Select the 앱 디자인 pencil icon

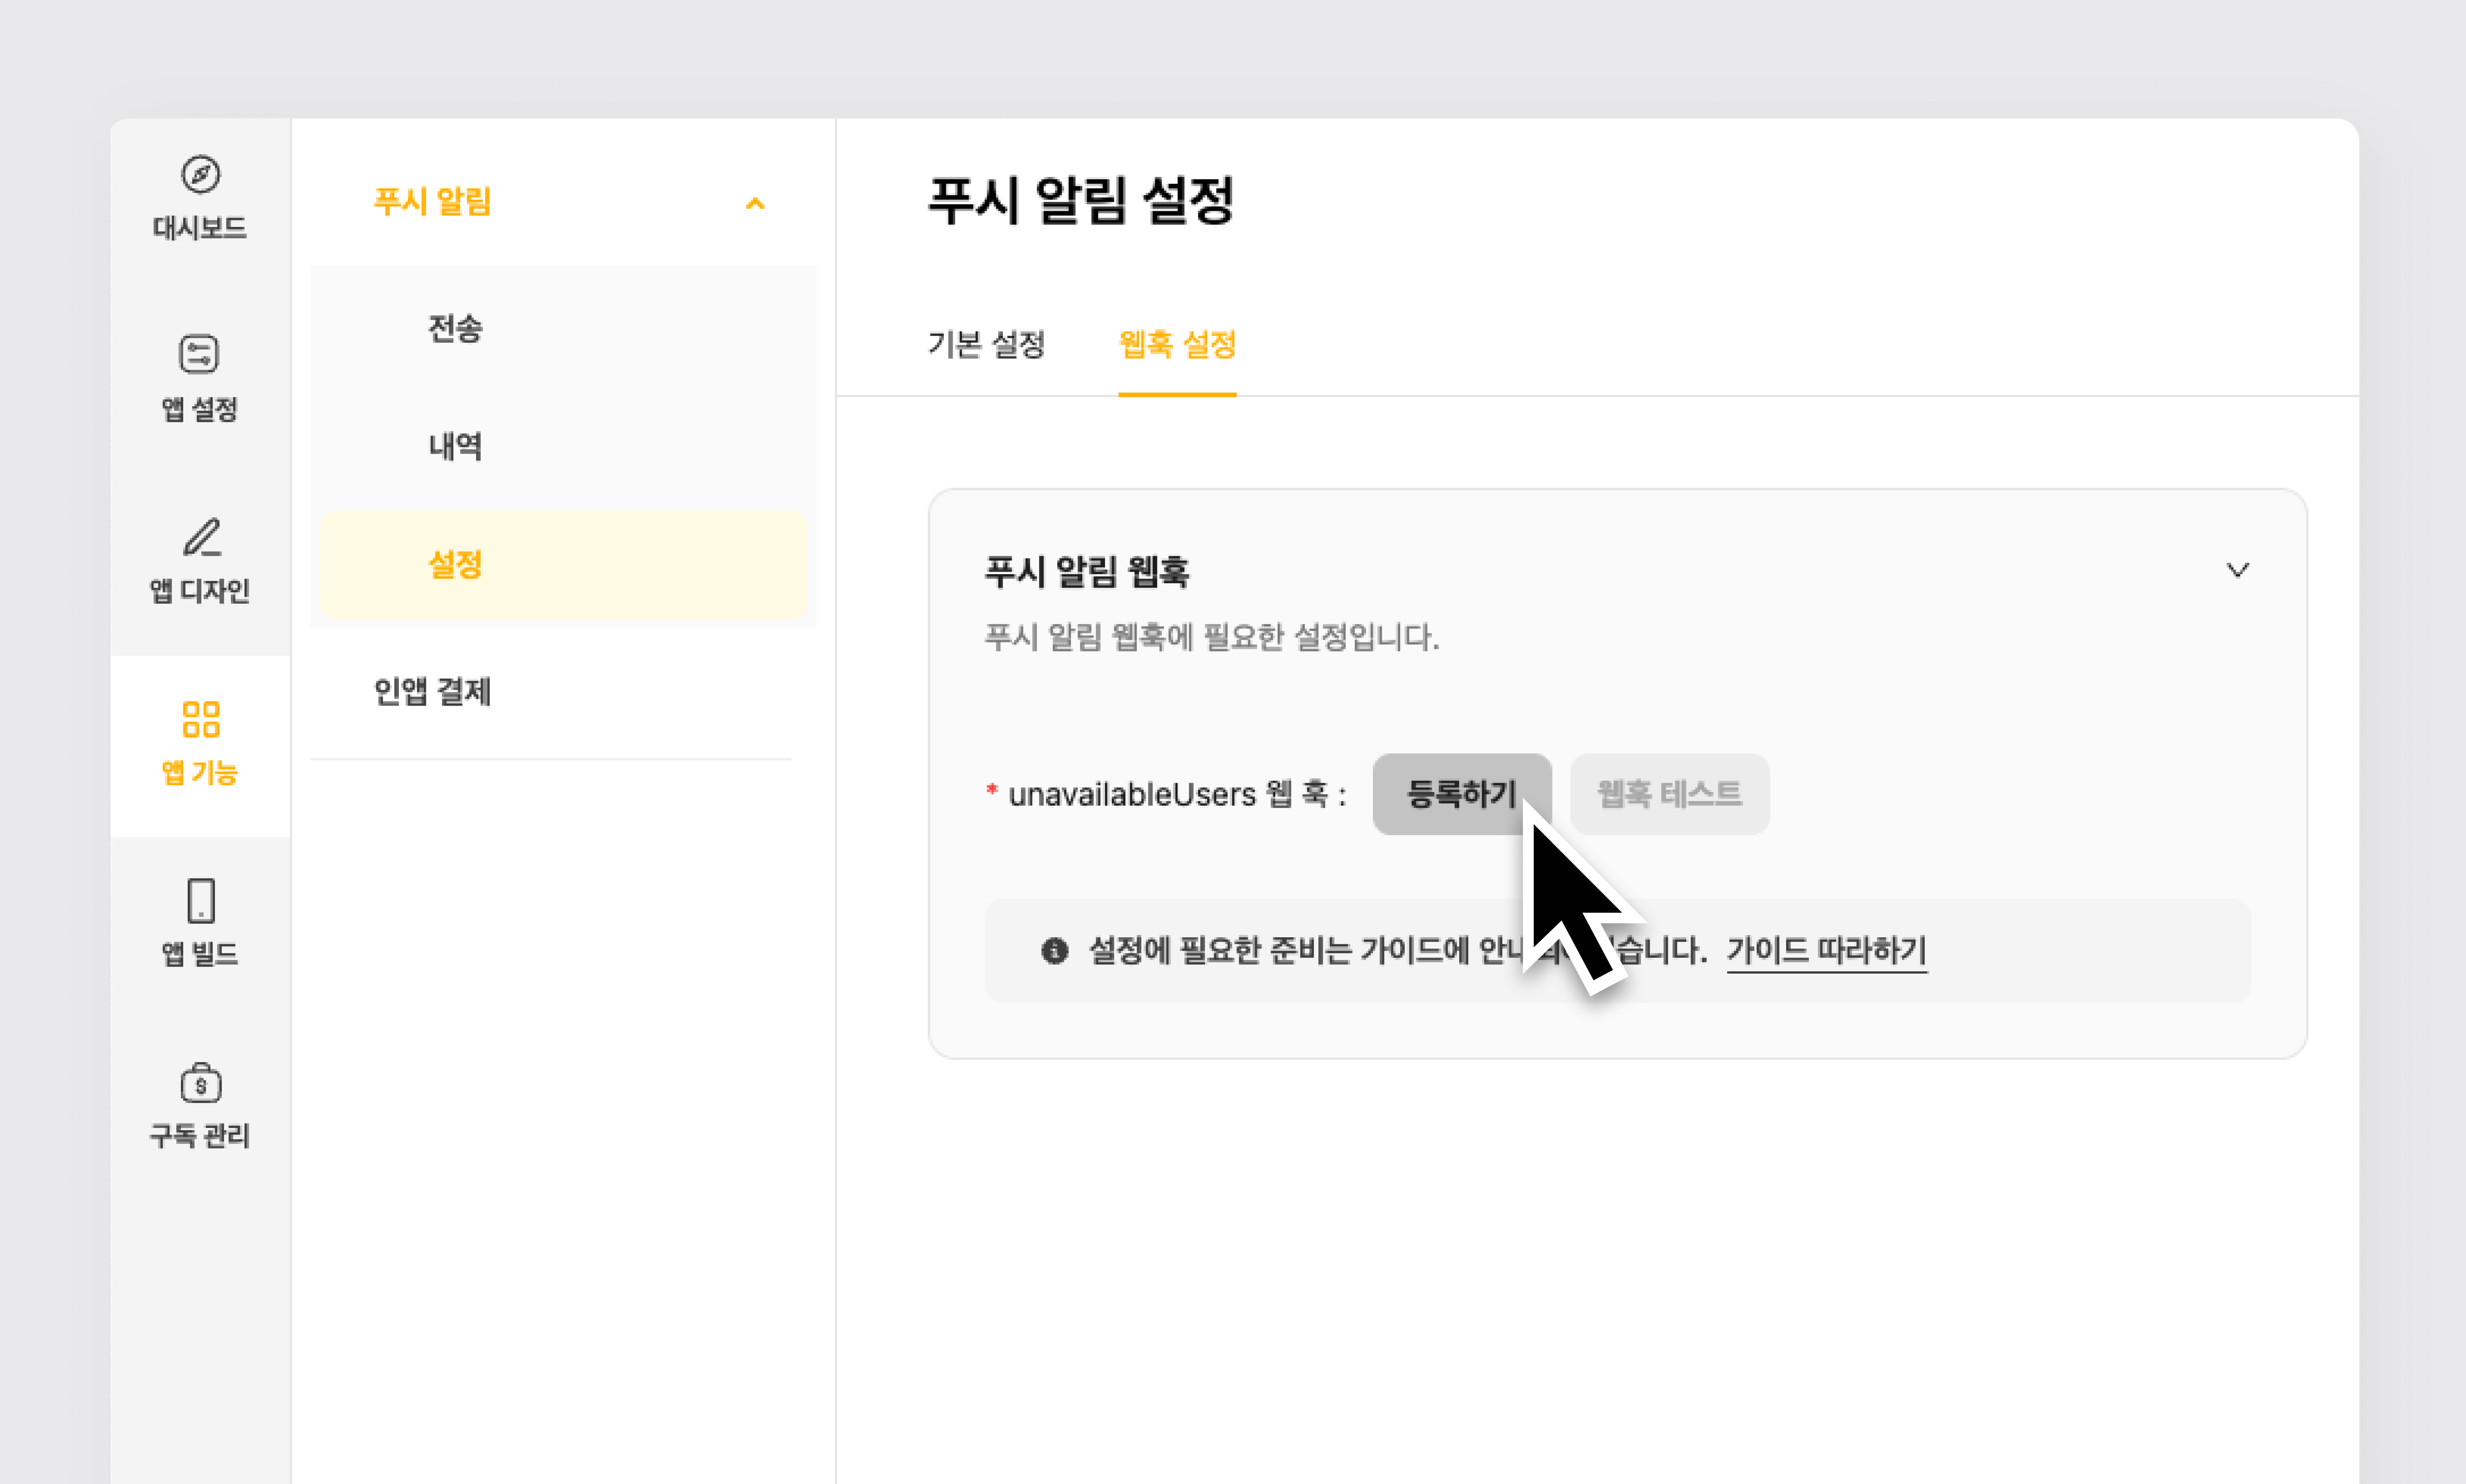click(201, 537)
